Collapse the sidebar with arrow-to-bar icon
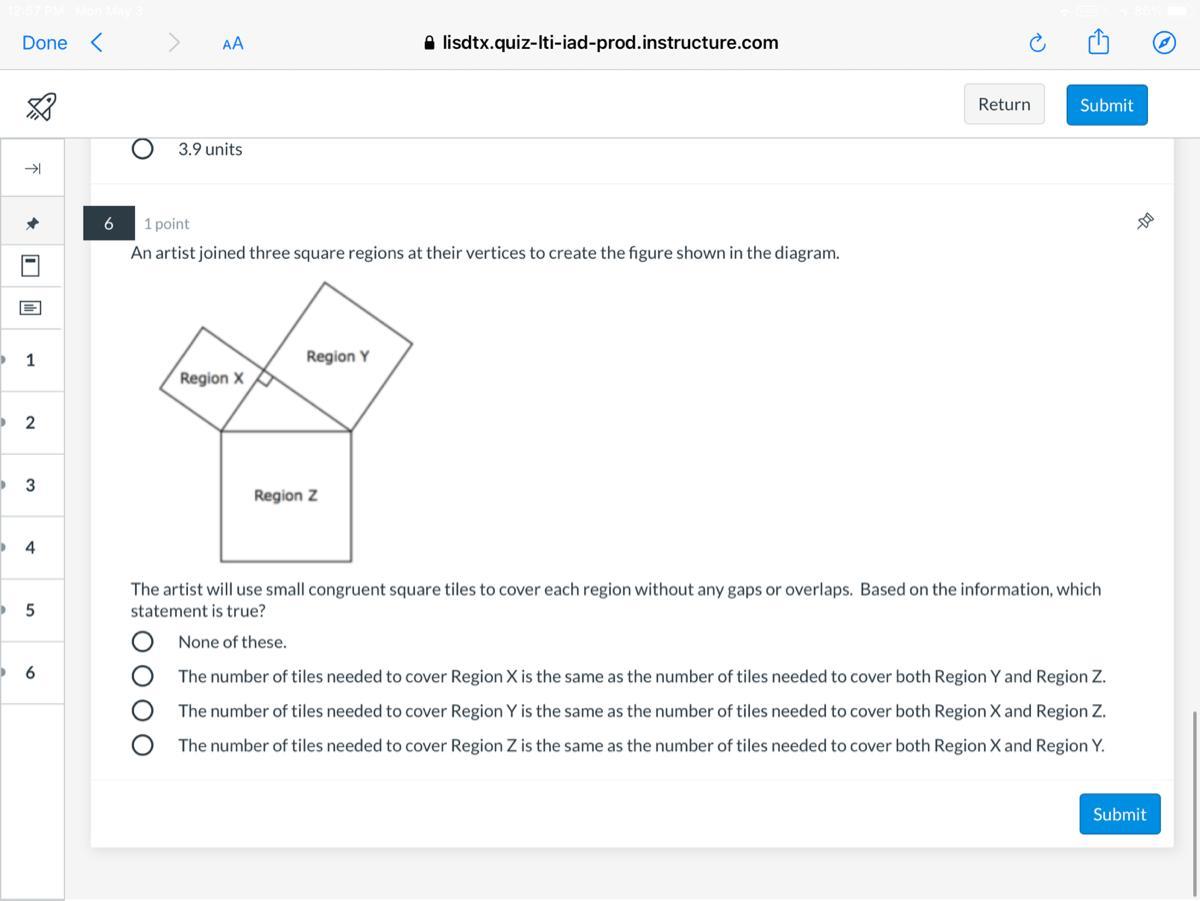Screen dimensions: 1200x901 (x=32, y=168)
